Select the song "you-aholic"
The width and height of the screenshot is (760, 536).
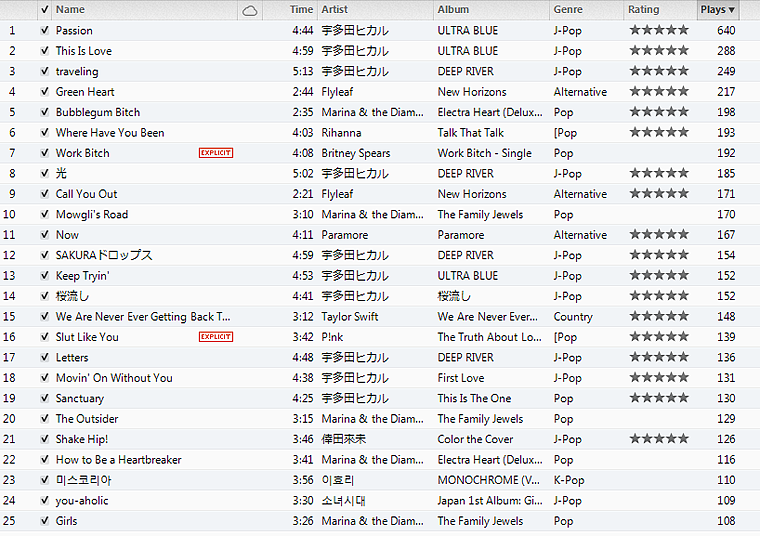(x=82, y=501)
